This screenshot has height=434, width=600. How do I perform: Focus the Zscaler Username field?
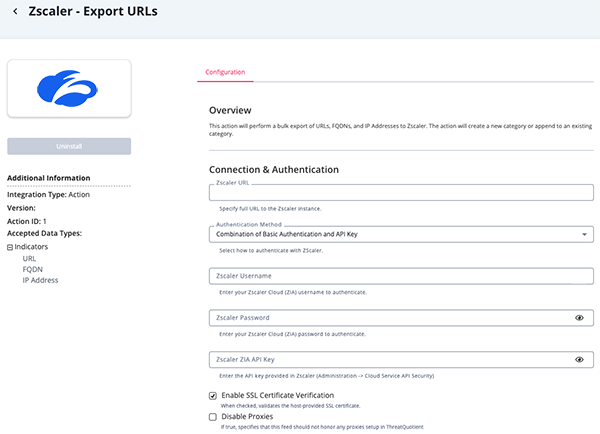click(x=401, y=276)
